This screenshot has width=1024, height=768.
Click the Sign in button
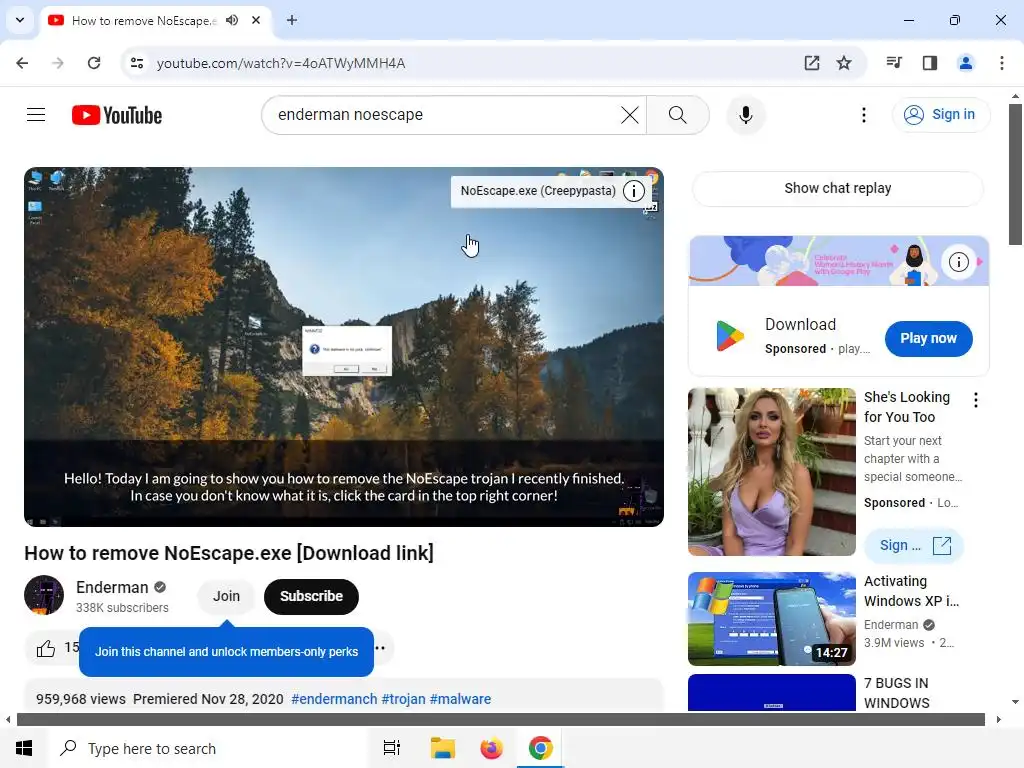tap(940, 115)
